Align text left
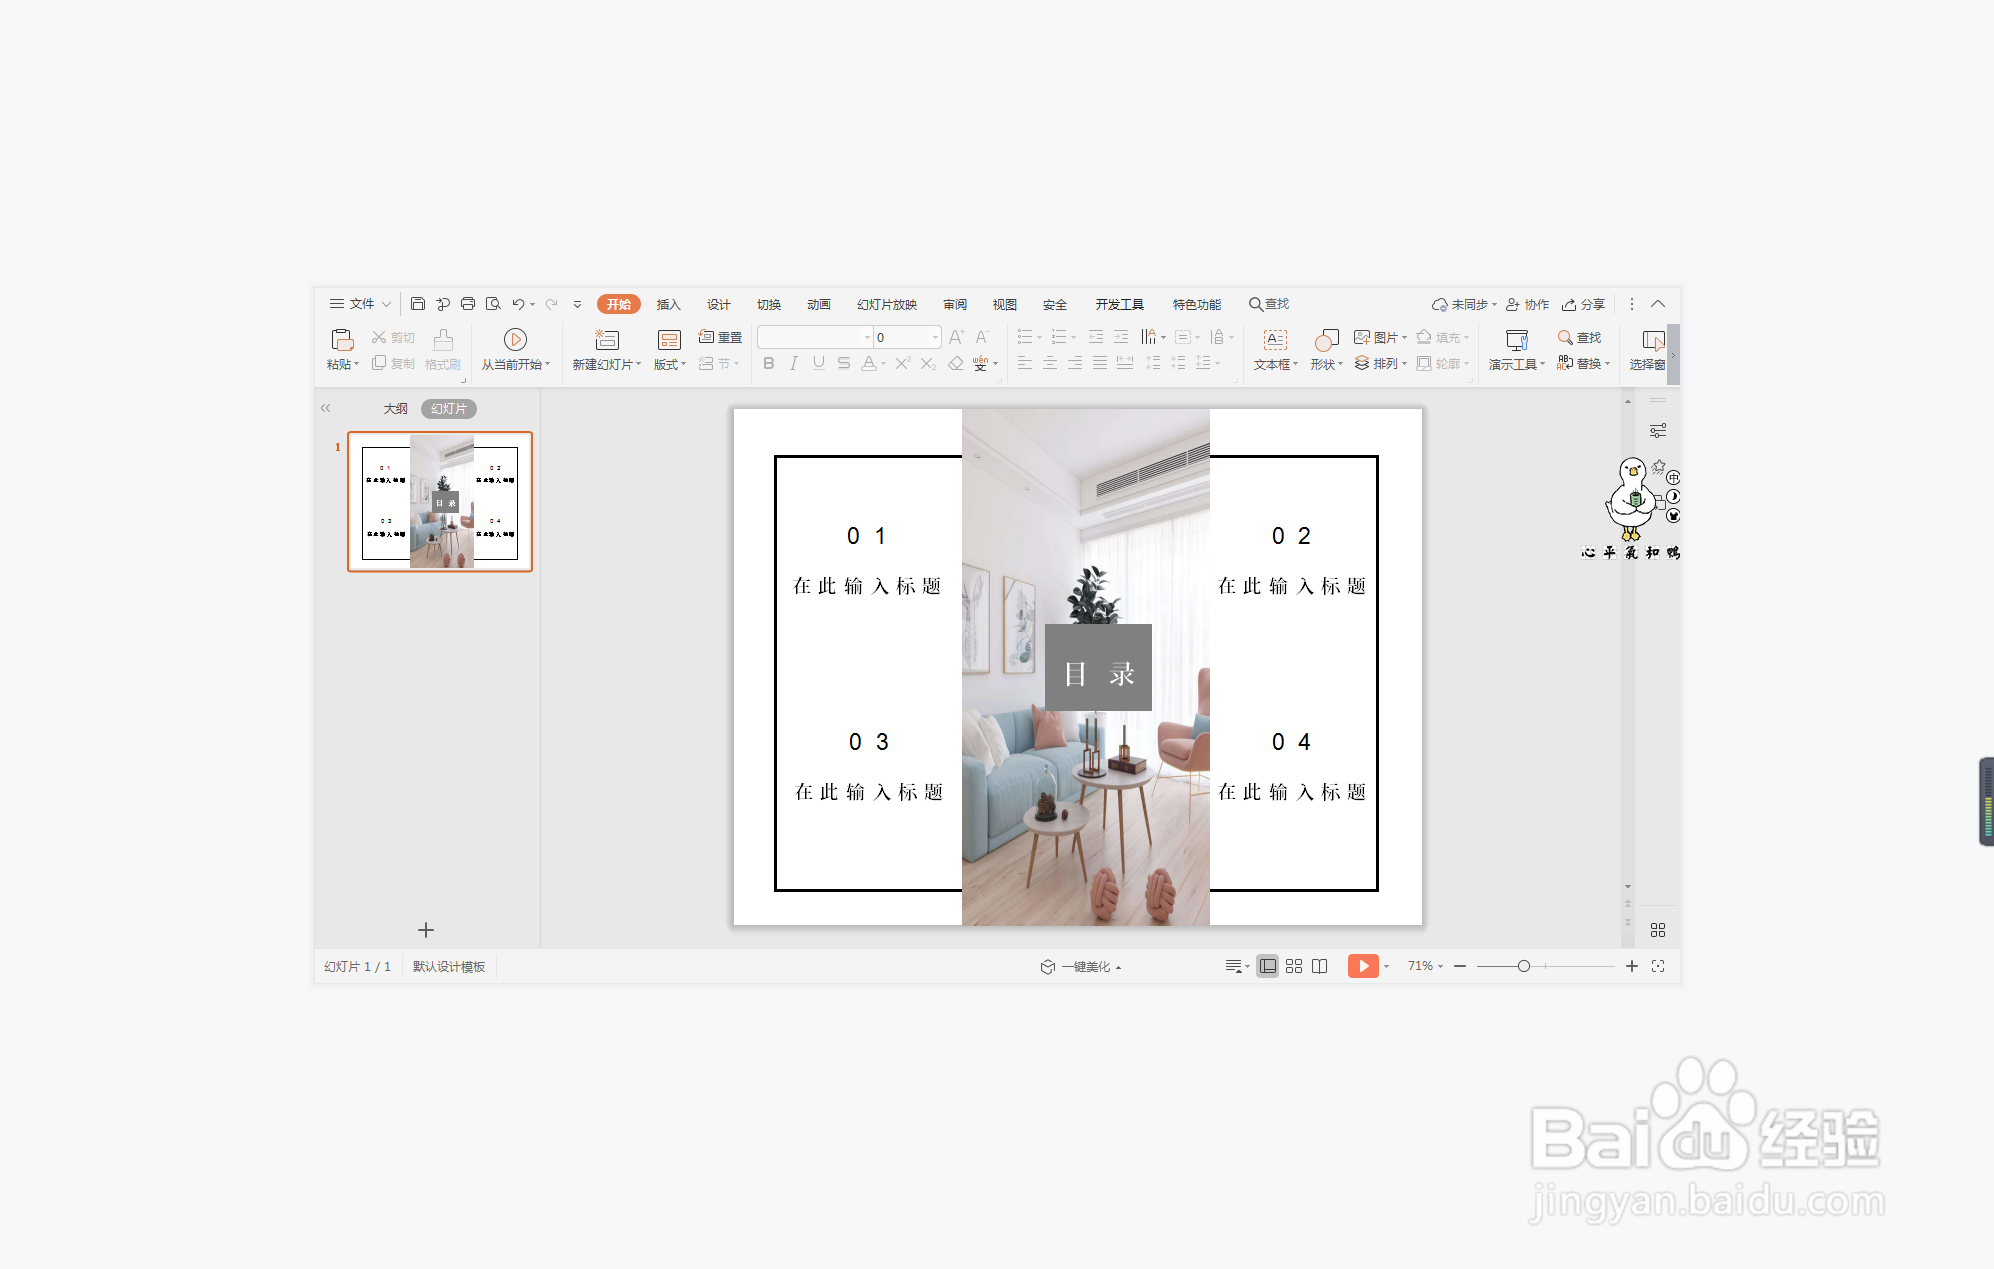This screenshot has height=1269, width=1994. [x=1025, y=363]
